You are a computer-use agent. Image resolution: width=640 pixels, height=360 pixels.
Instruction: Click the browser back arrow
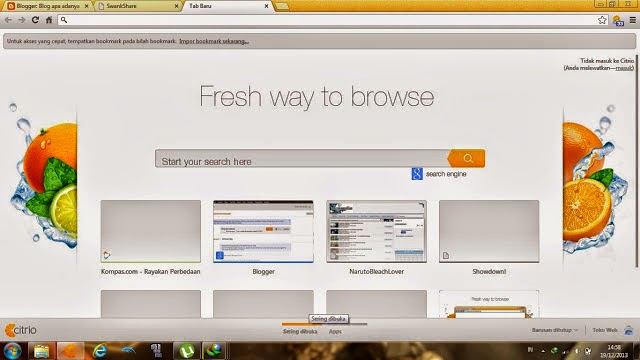click(x=8, y=20)
